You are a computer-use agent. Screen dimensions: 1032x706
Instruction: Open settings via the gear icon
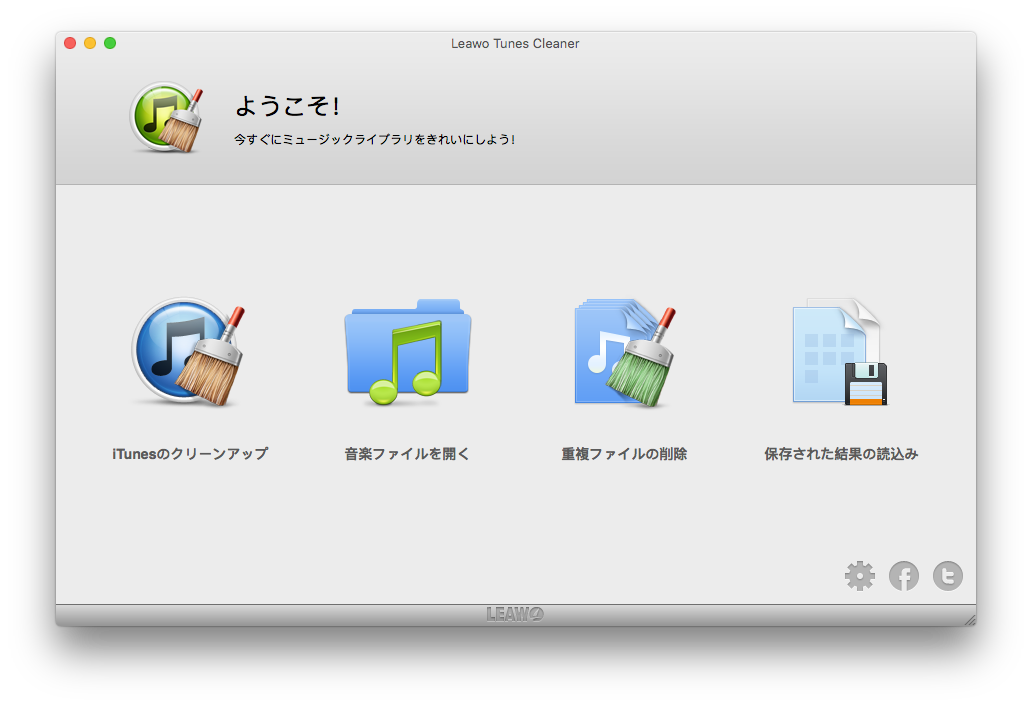[860, 576]
